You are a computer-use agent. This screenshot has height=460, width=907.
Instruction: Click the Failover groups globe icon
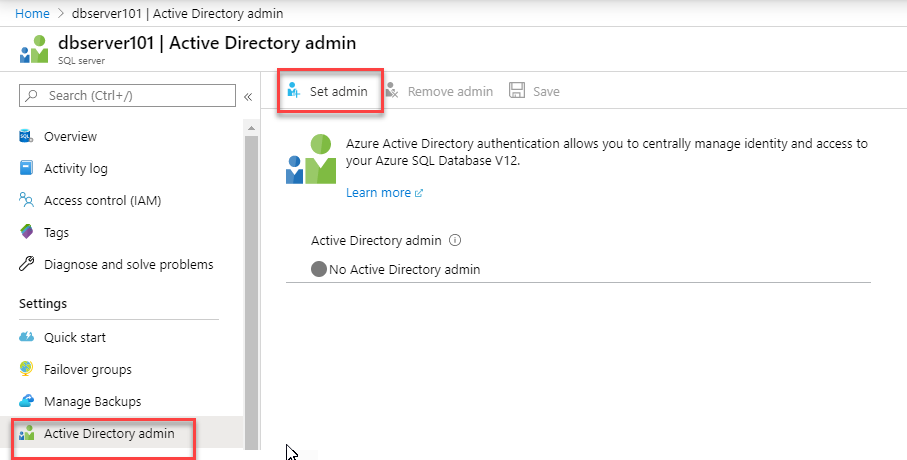tap(27, 369)
